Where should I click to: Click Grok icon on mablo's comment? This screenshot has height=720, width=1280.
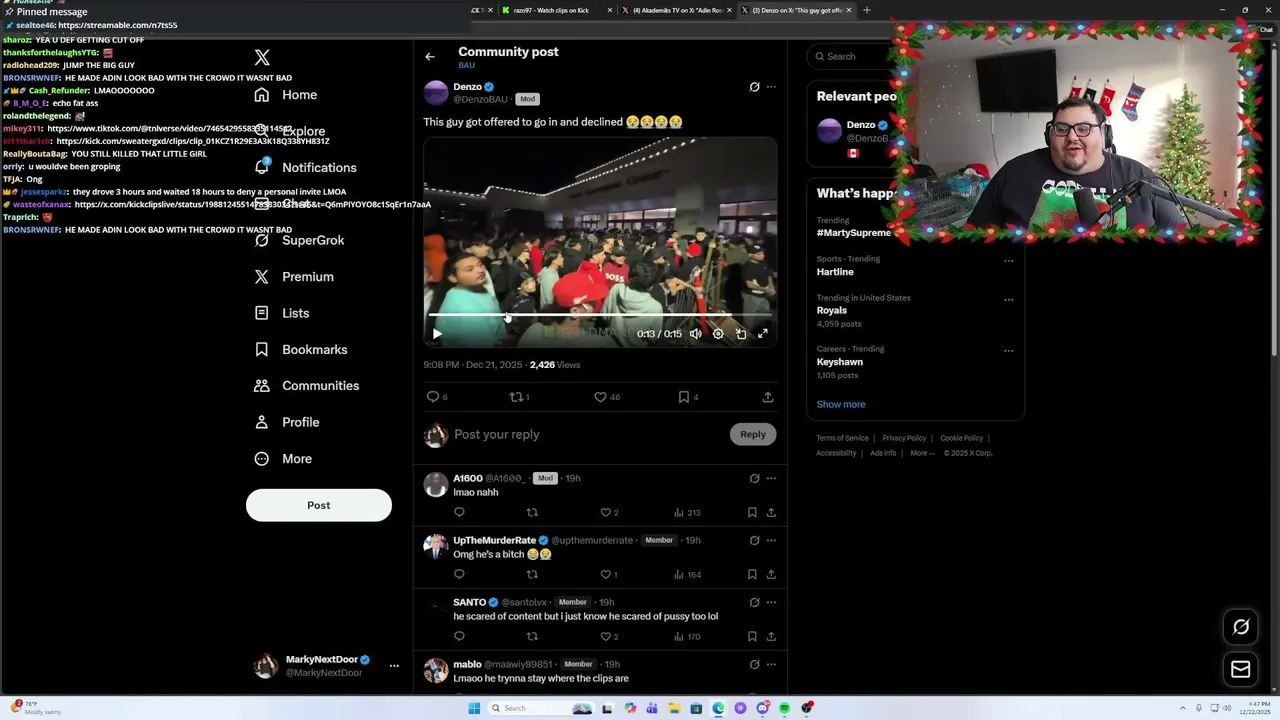[754, 665]
